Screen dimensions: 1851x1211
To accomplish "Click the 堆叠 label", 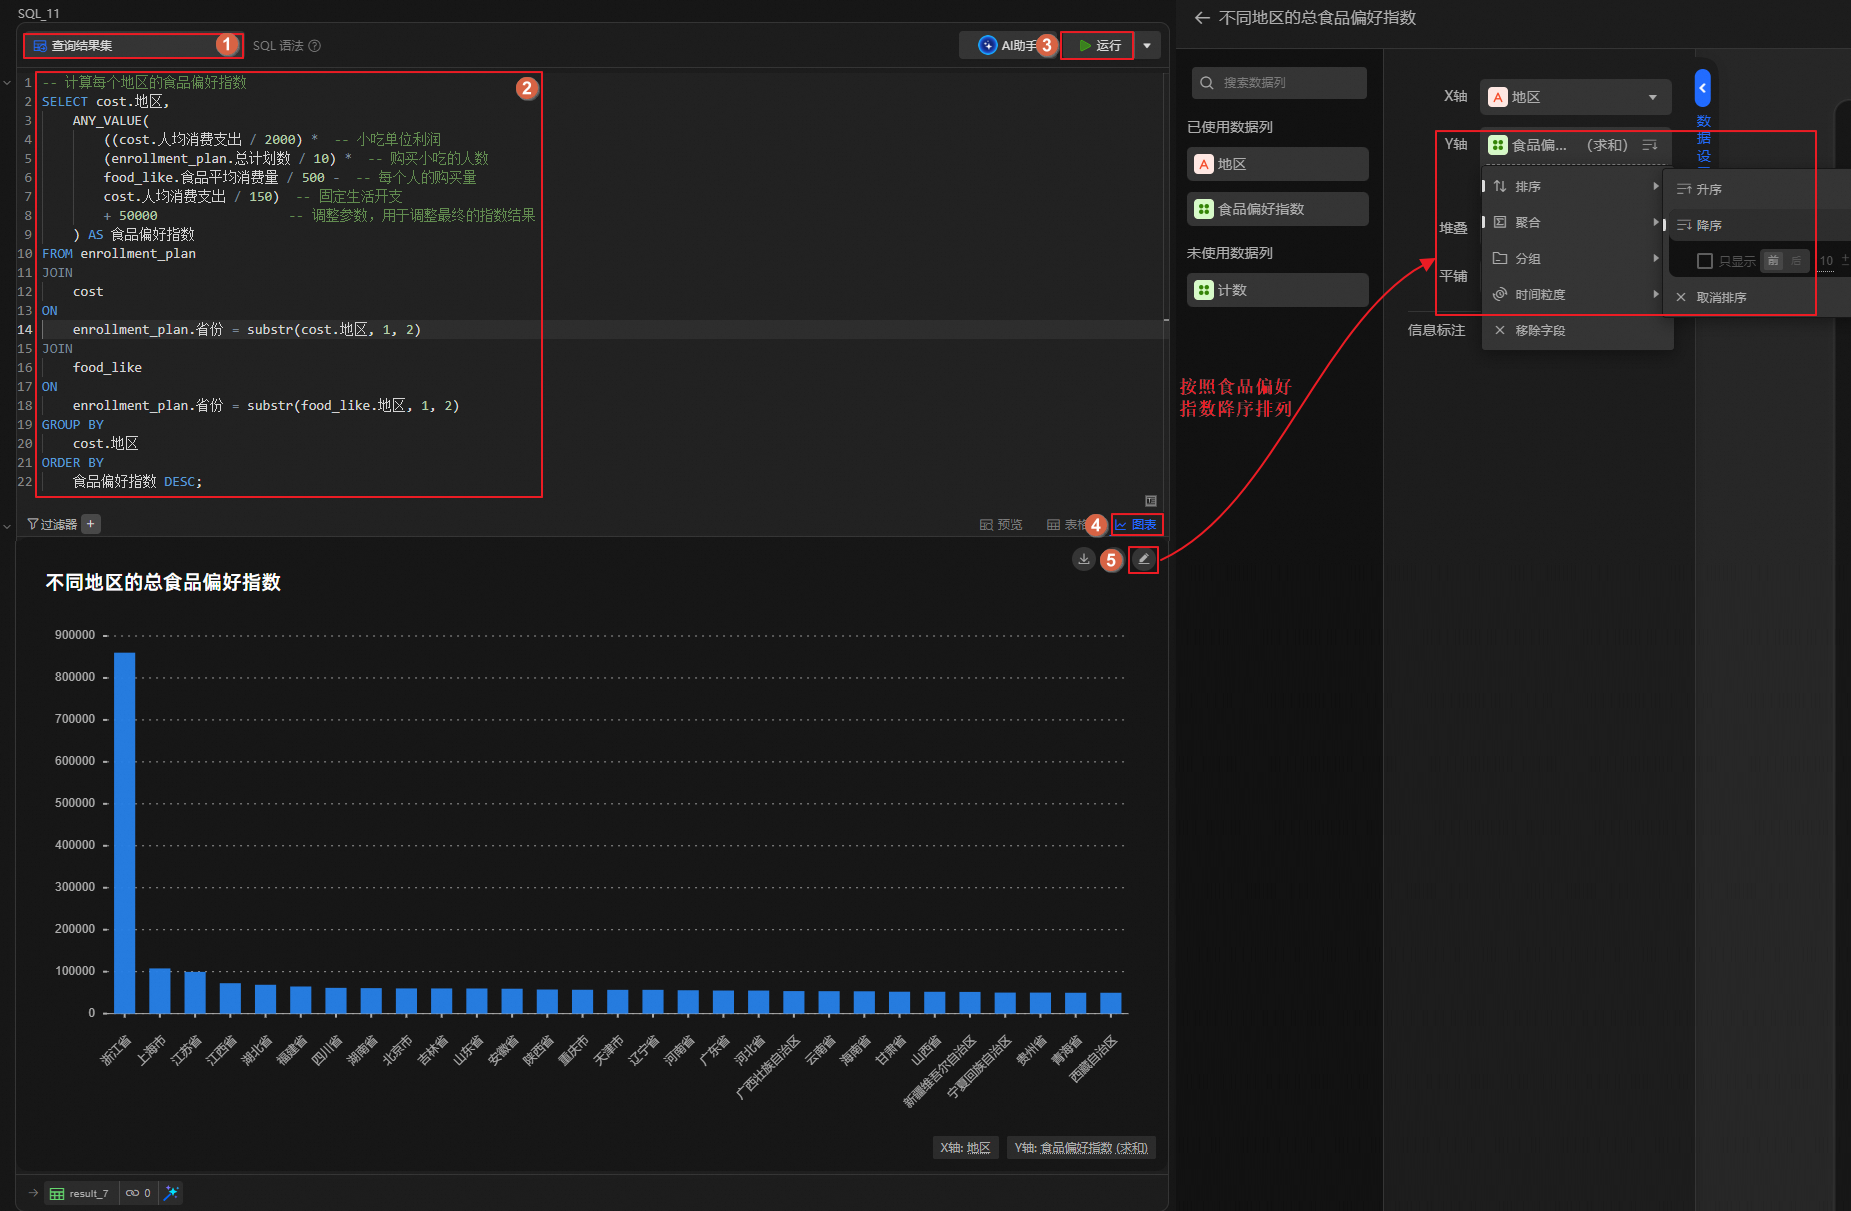I will 1453,228.
